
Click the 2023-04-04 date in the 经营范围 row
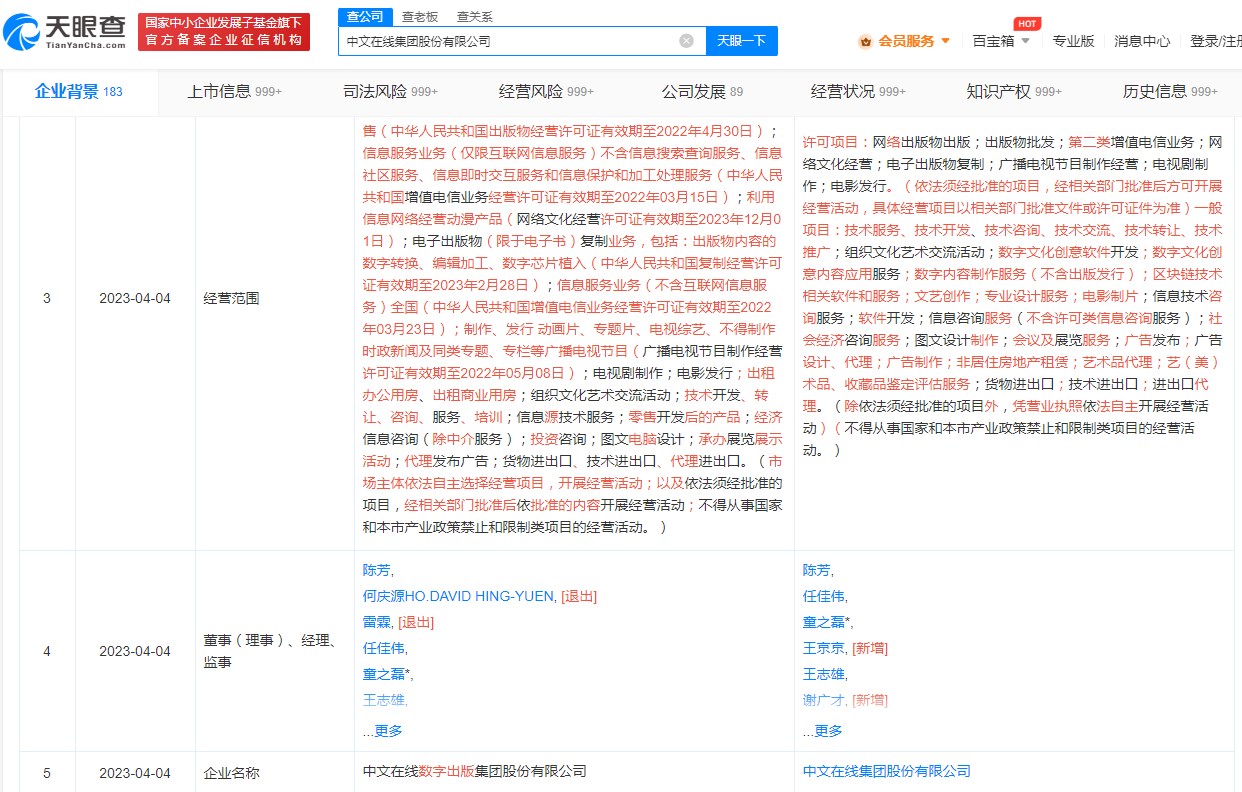pyautogui.click(x=135, y=299)
